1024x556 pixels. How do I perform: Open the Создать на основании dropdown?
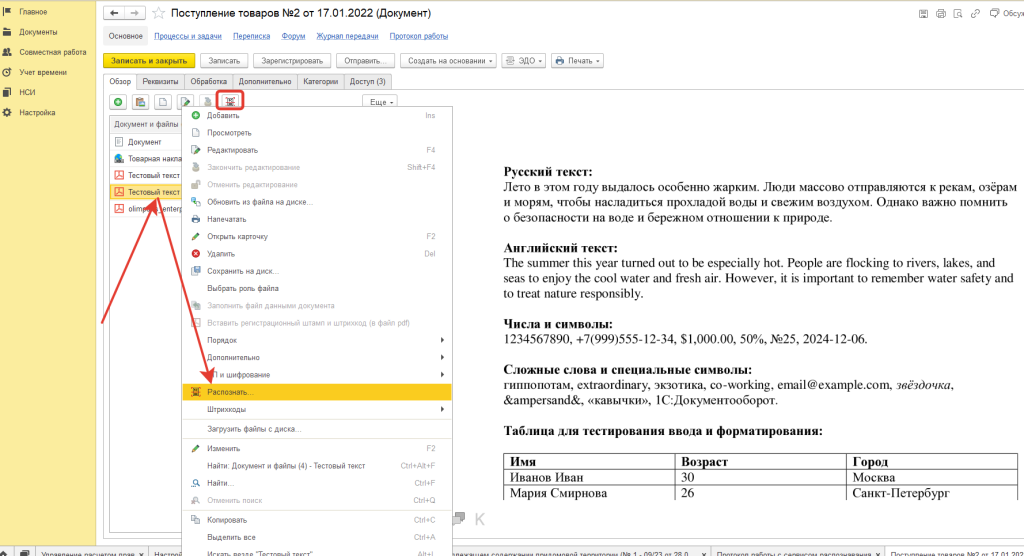452,60
